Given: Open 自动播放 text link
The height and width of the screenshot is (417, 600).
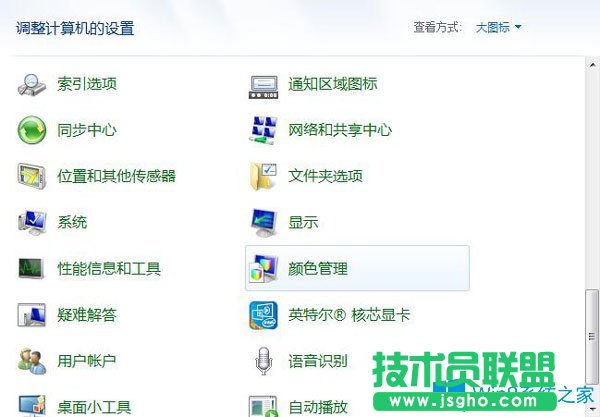Looking at the screenshot, I should [318, 407].
